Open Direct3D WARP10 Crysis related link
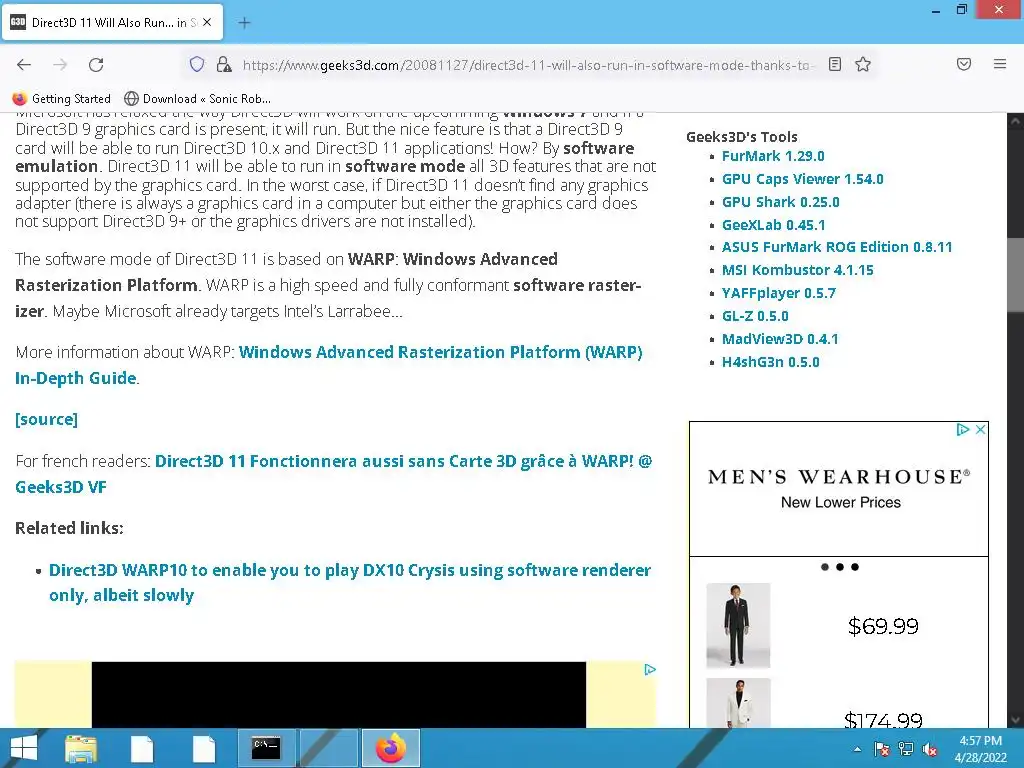Screen dimensions: 1024x768 (350, 583)
